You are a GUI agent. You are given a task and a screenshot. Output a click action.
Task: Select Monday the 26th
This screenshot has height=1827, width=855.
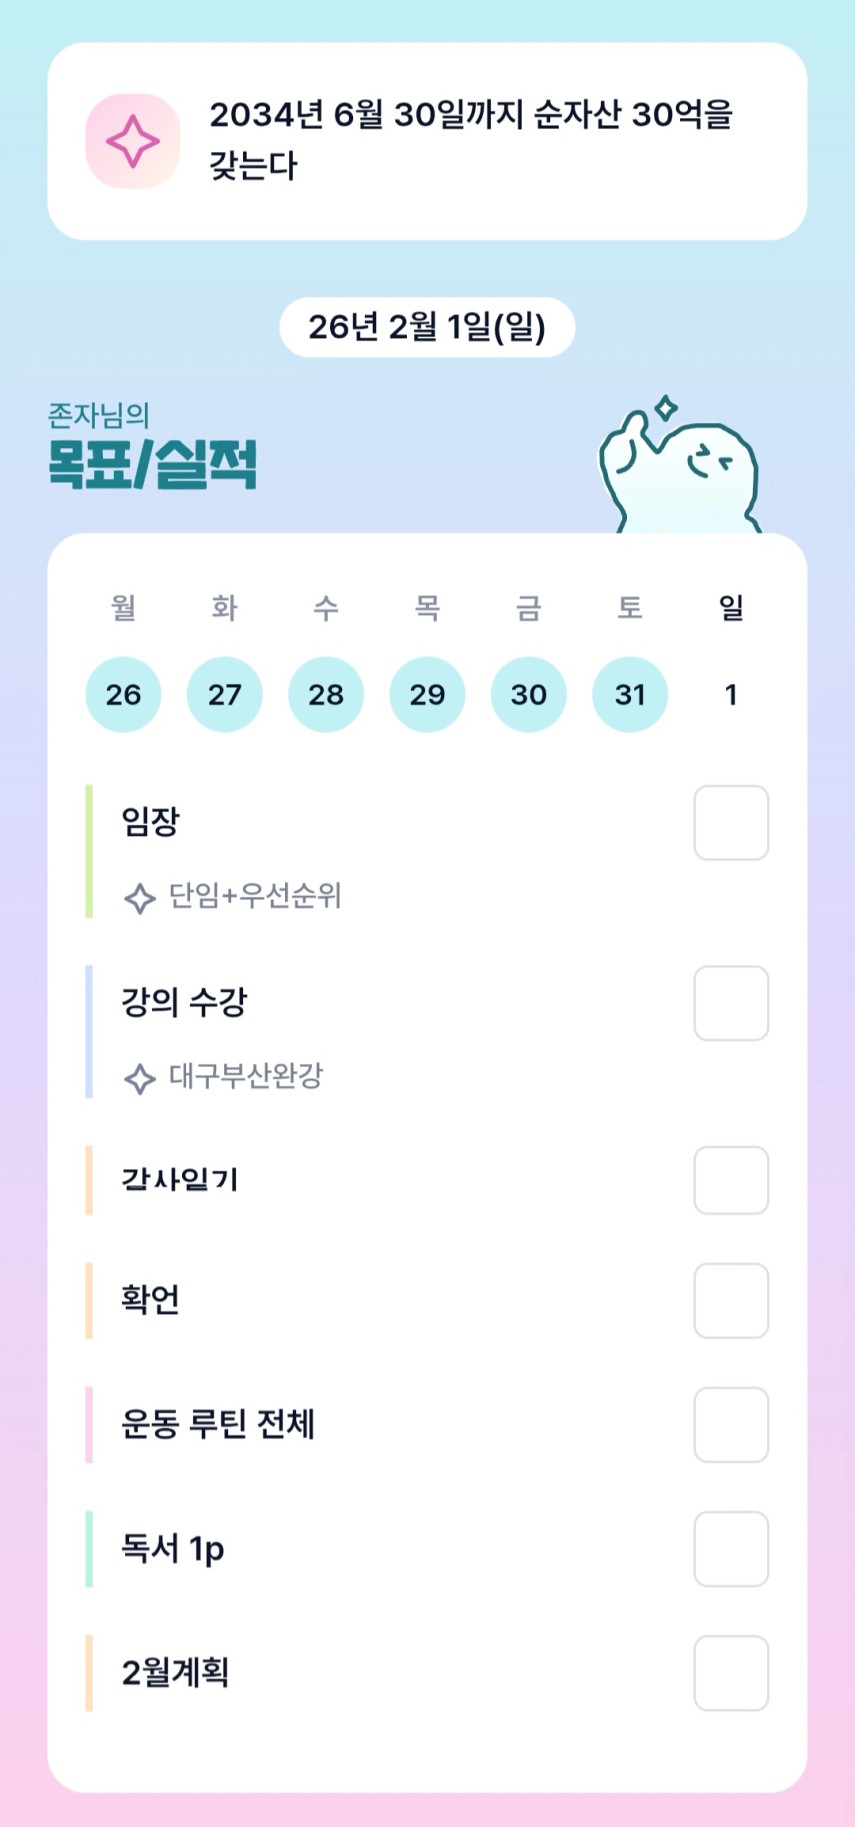tap(123, 694)
